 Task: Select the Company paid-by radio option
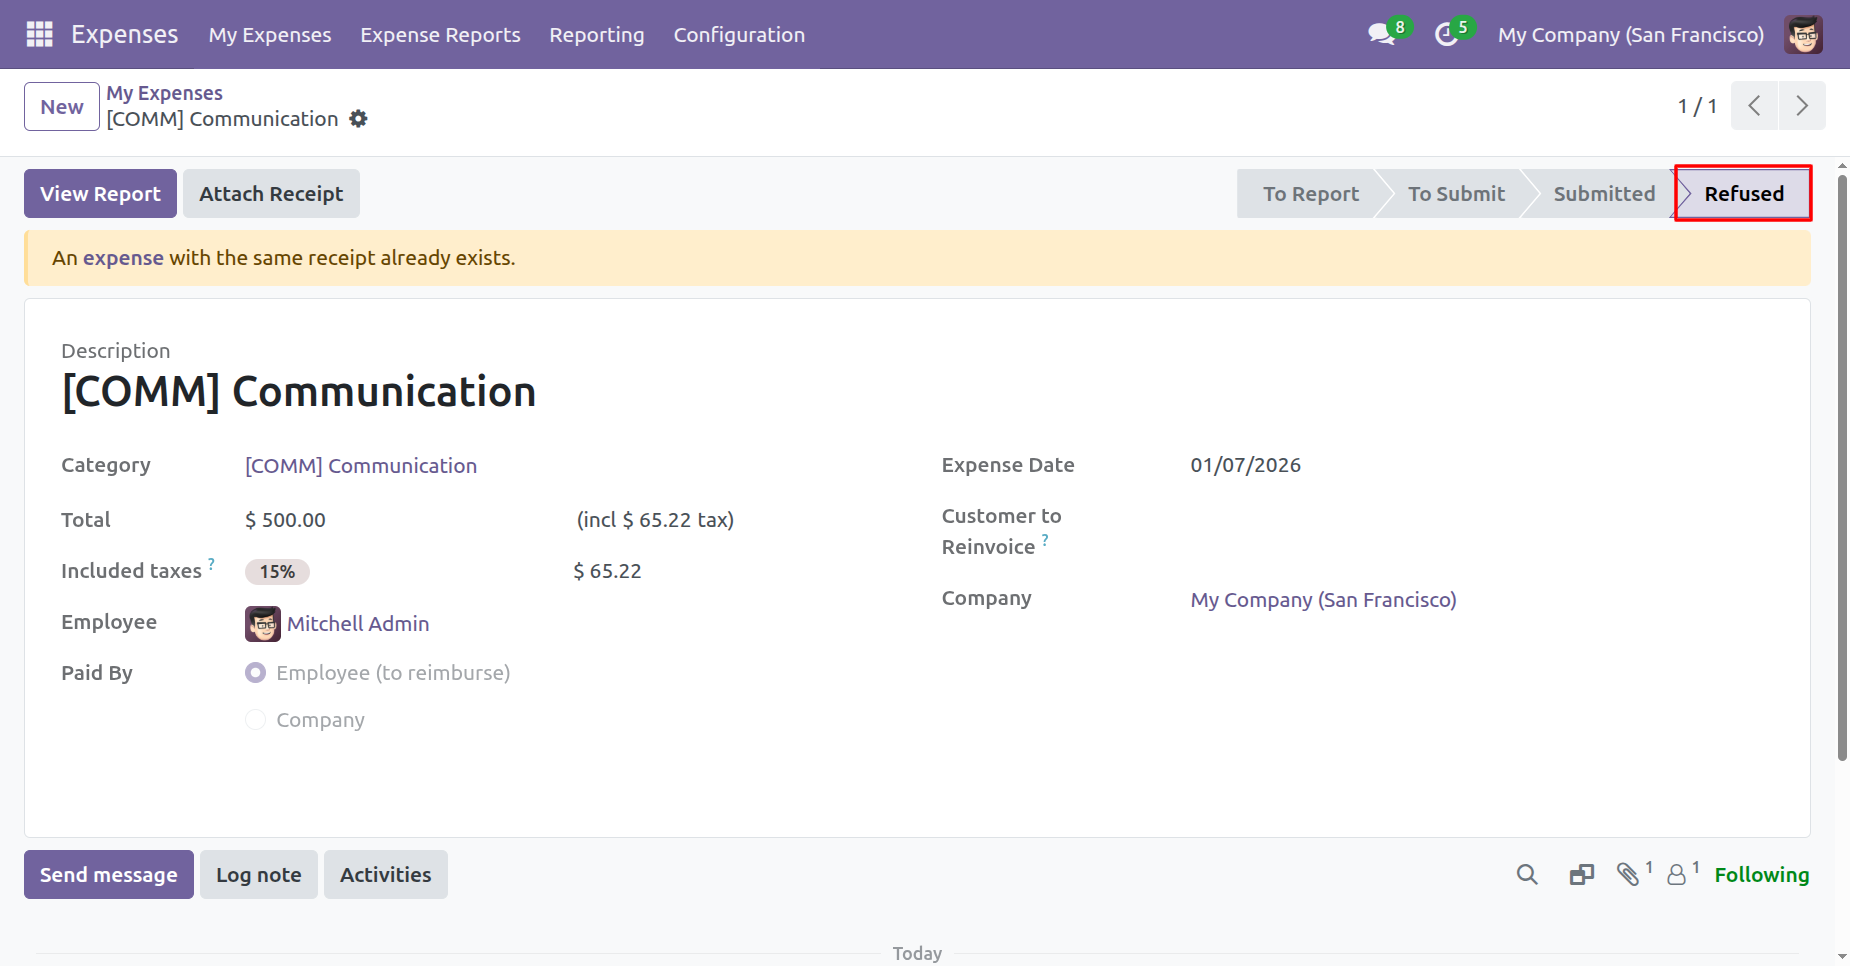coord(256,720)
